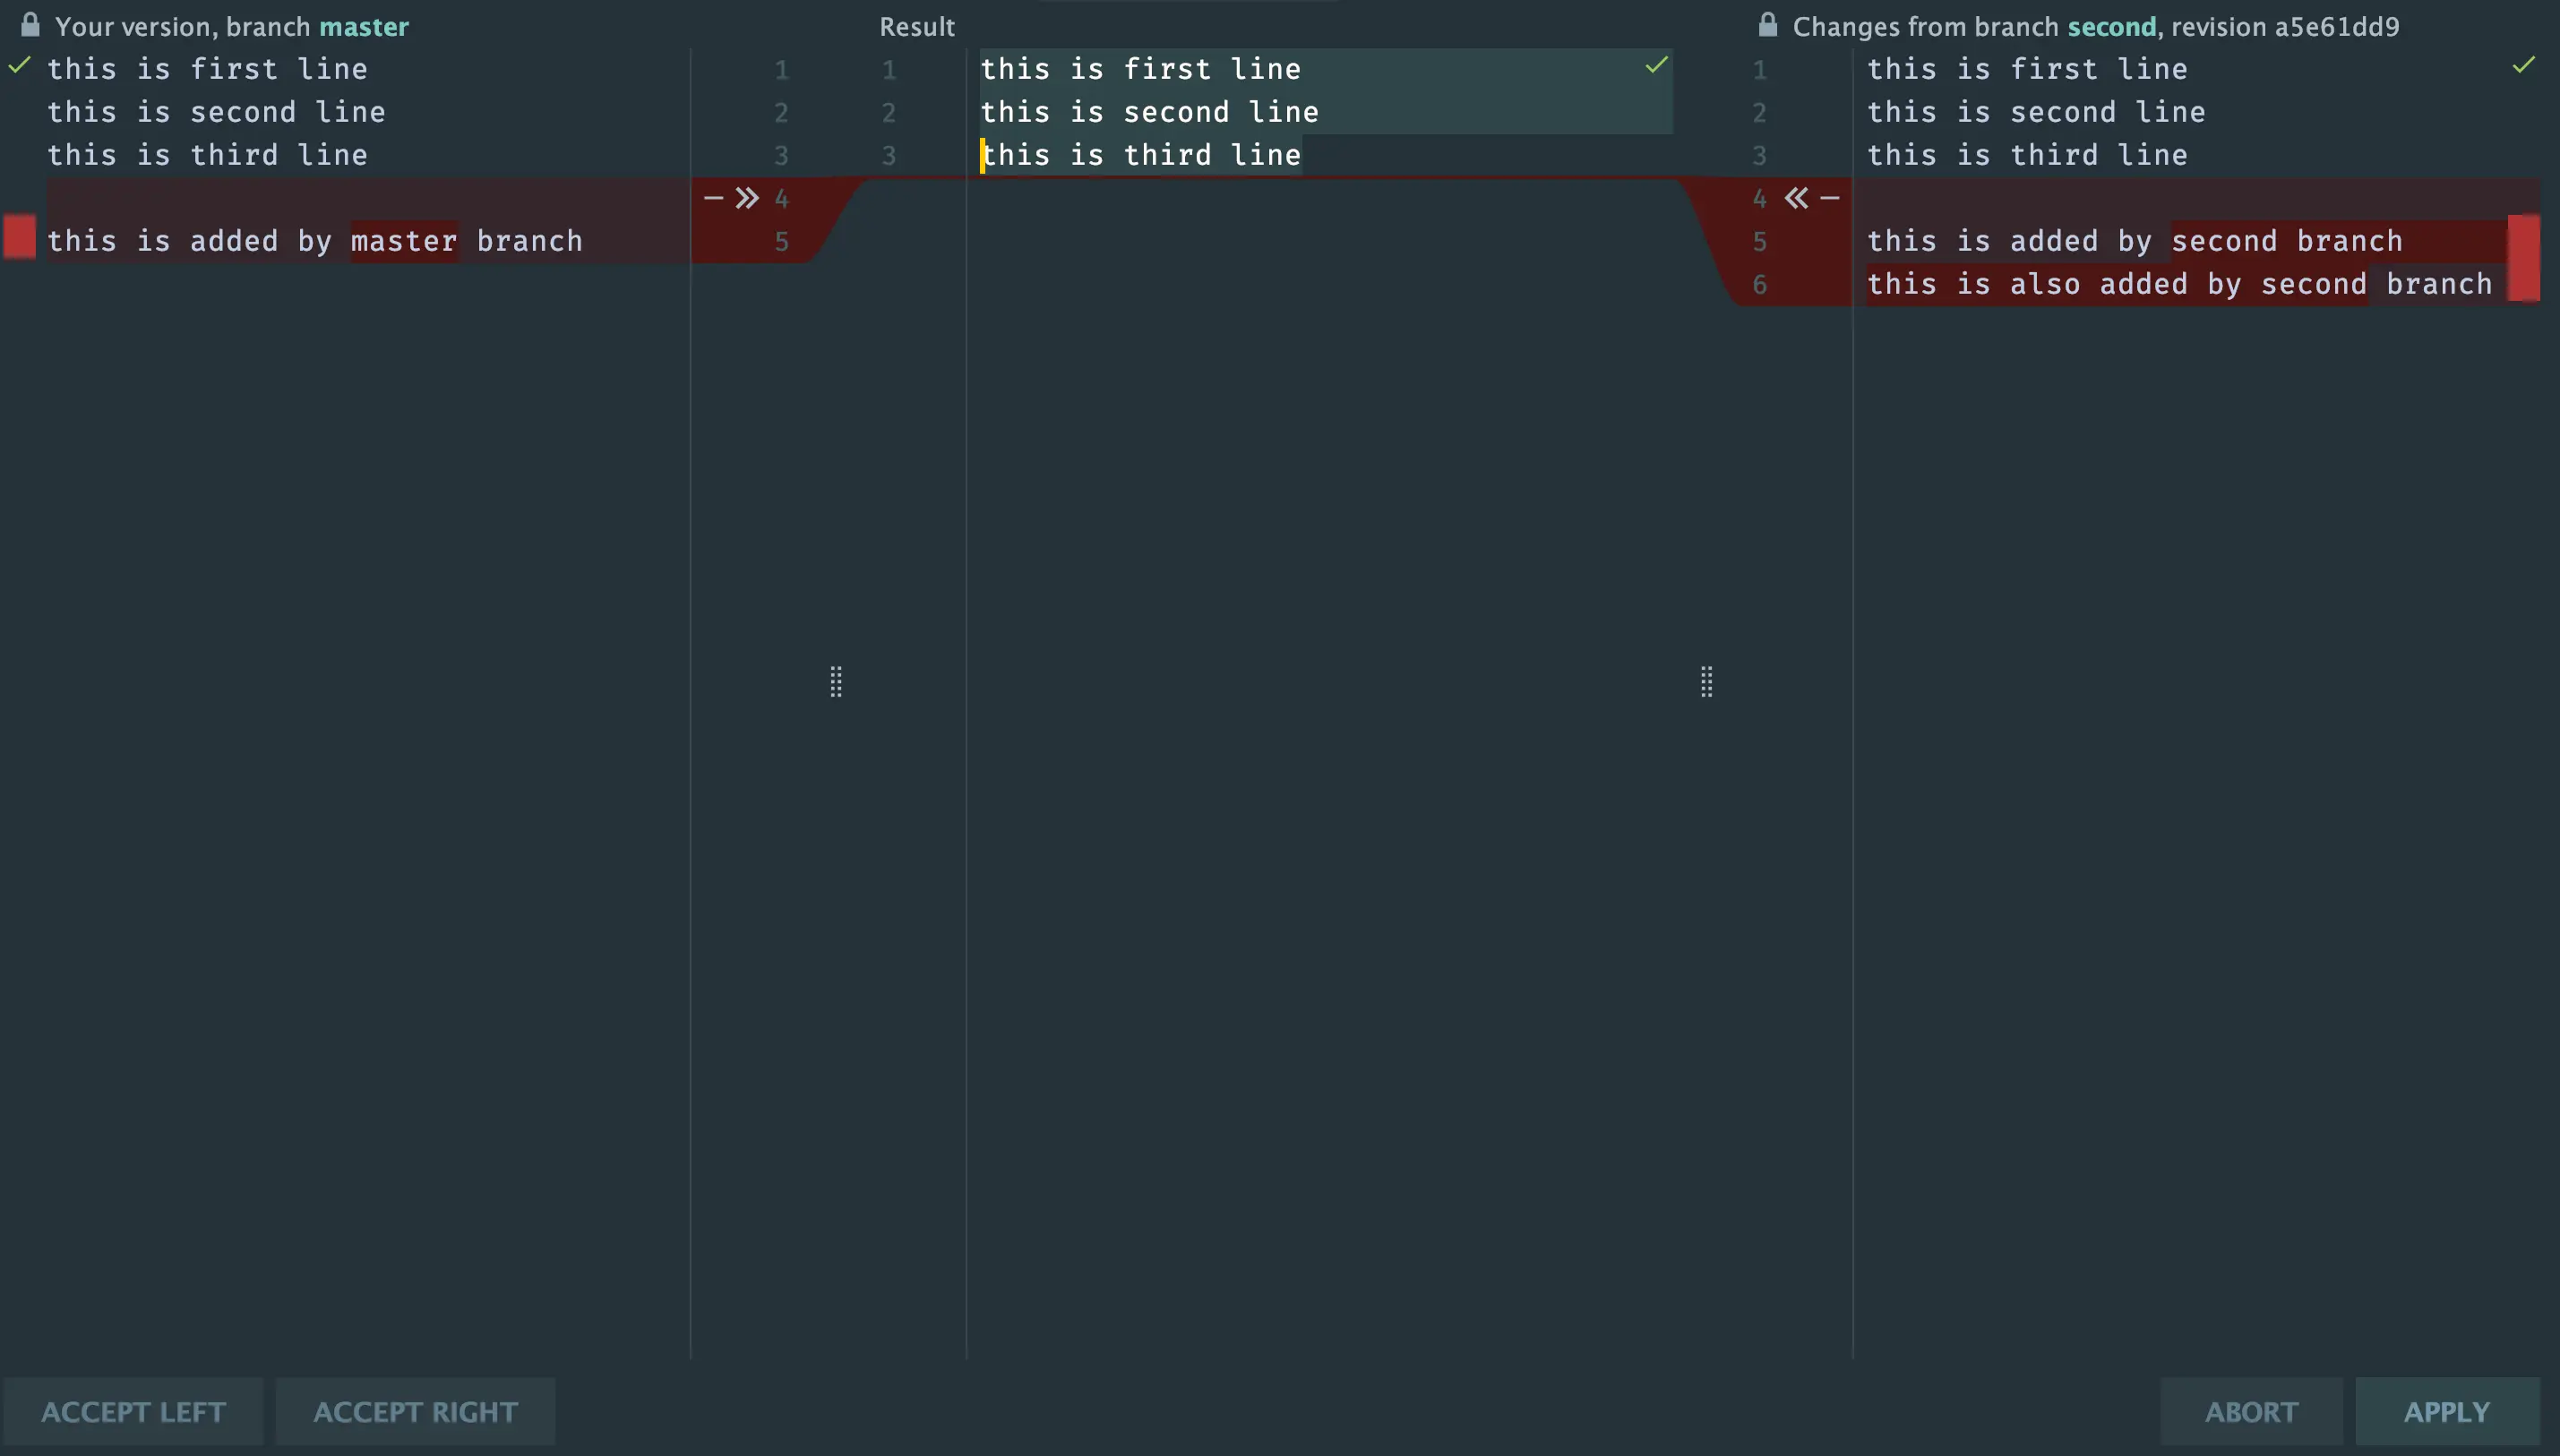
Task: Abort the merge with the ABORT button
Action: (x=2251, y=1411)
